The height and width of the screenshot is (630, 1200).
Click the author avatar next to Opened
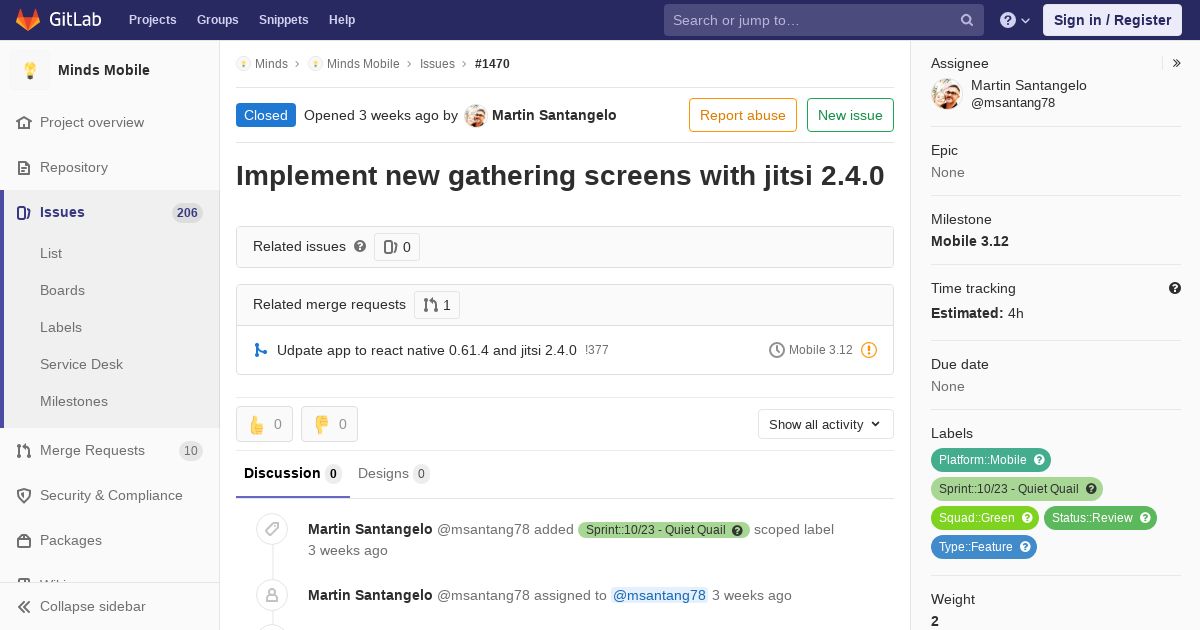pos(476,115)
